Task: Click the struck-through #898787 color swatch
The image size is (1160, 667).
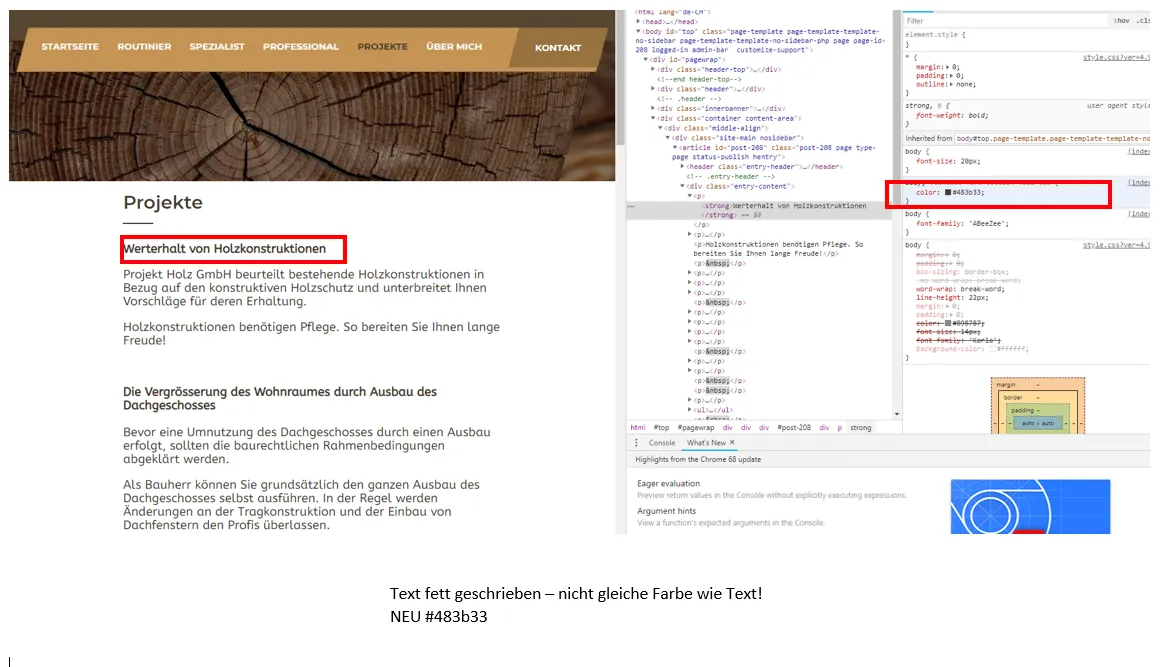Action: [x=948, y=323]
